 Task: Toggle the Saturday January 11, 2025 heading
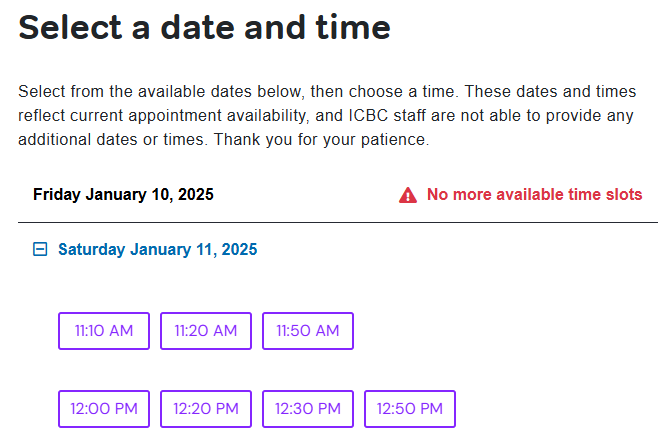pos(157,250)
